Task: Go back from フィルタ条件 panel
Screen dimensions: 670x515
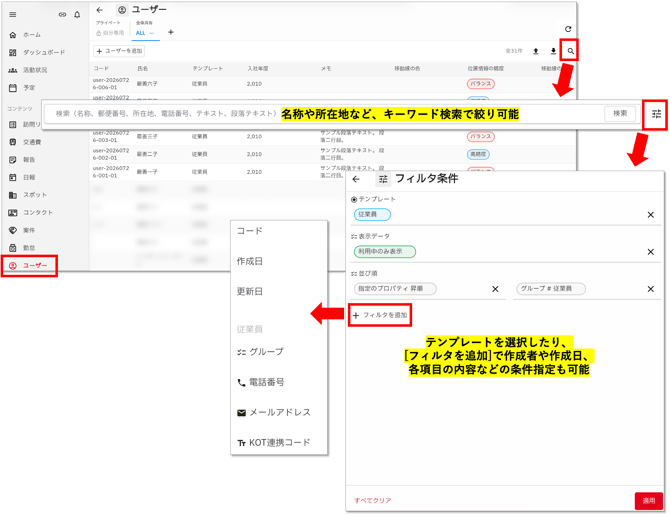Action: coord(356,180)
